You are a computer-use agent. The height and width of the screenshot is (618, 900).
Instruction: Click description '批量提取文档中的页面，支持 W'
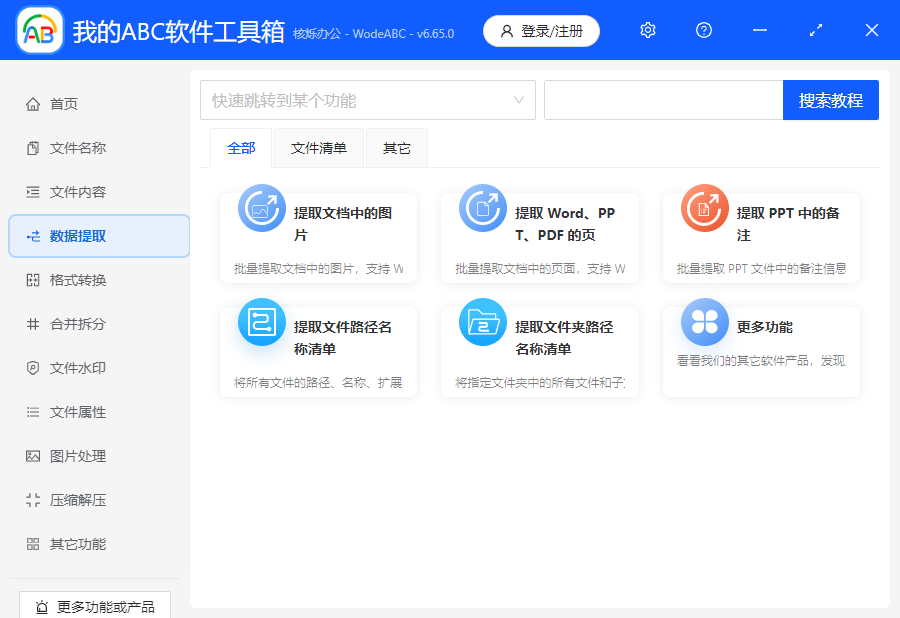540,269
